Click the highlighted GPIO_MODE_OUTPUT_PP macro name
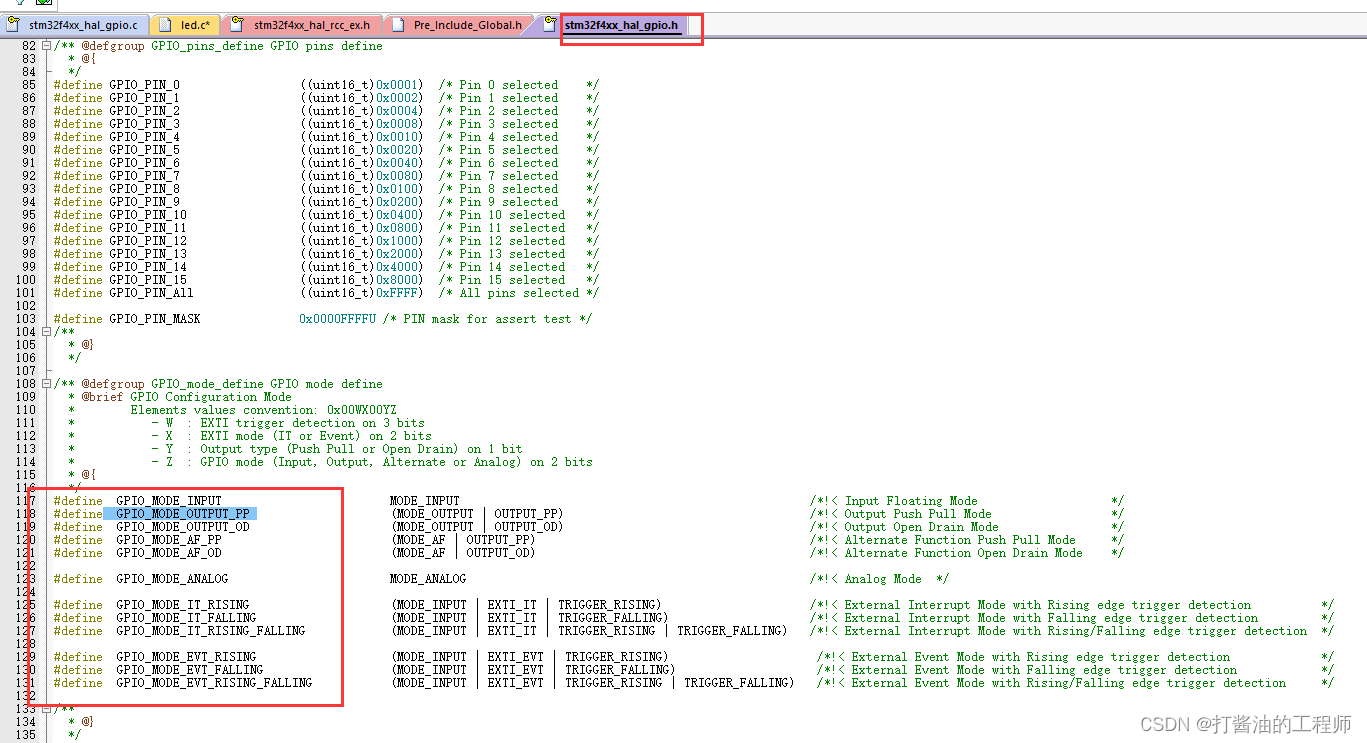This screenshot has height=743, width=1367. click(183, 514)
